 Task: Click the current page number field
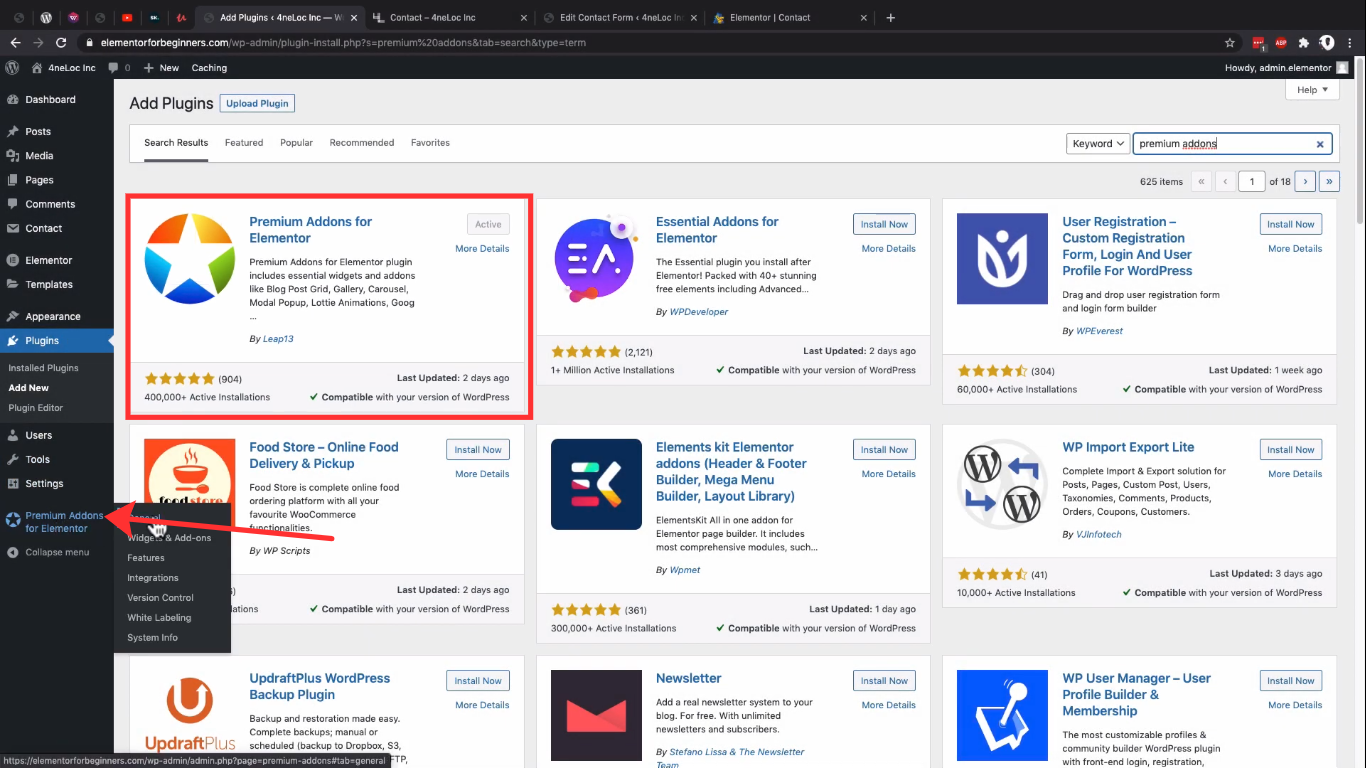click(x=1251, y=181)
